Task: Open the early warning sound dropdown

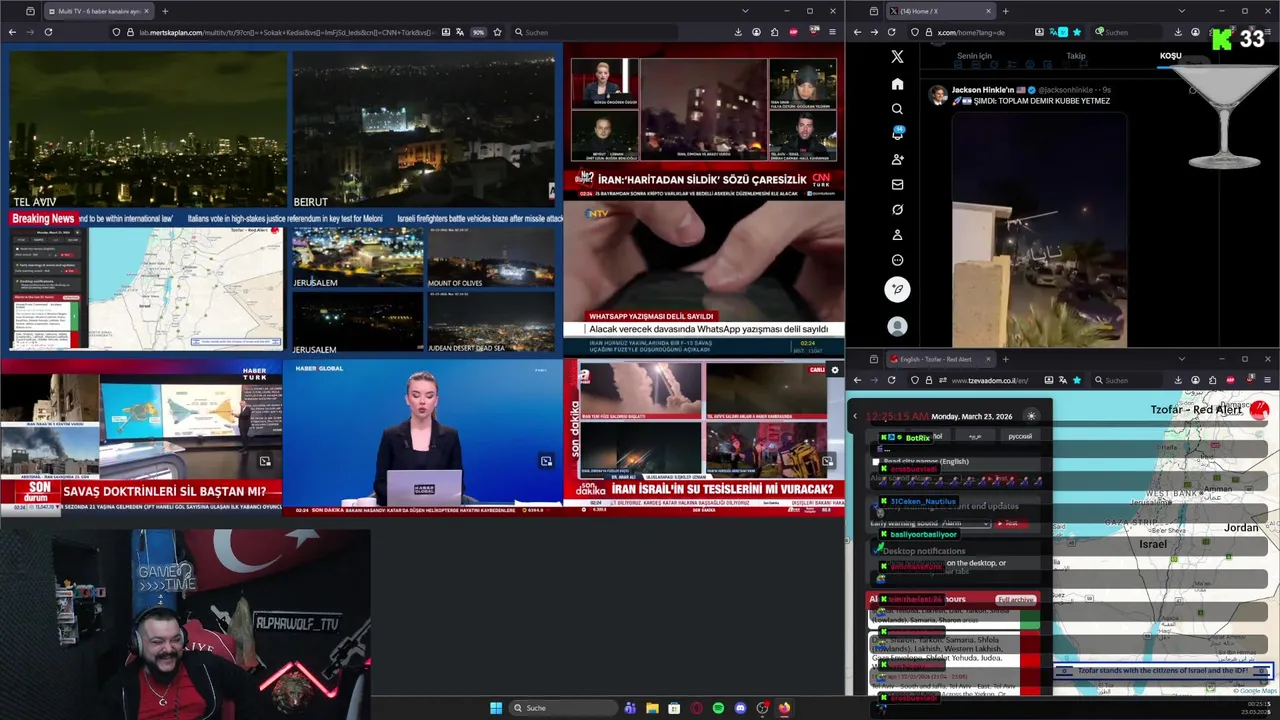Action: (x=965, y=523)
